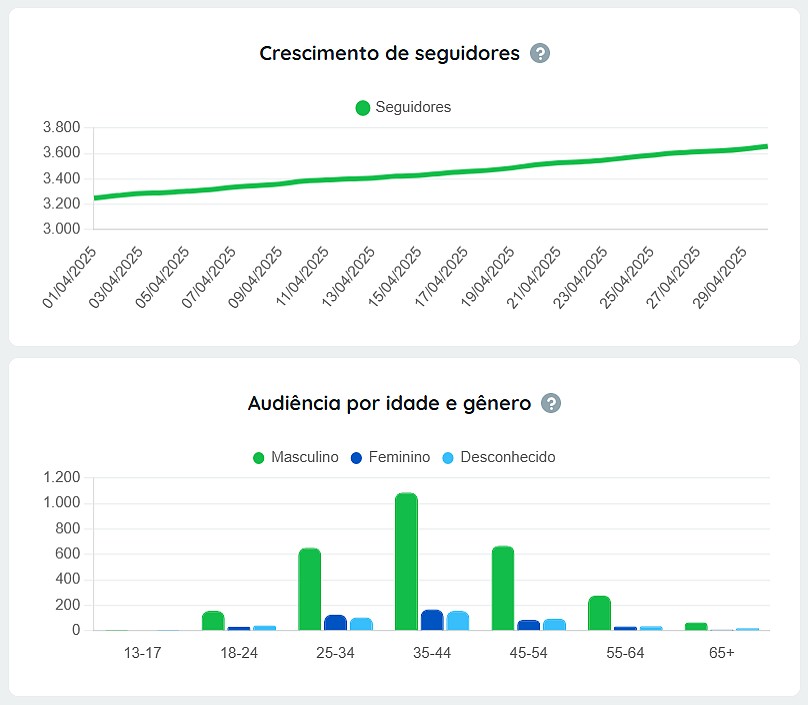Click the 29/04/2025 date label
The image size is (808, 705).
click(719, 277)
